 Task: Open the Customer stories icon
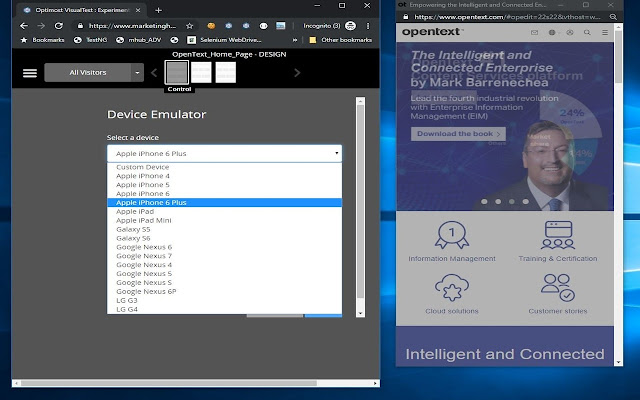pyautogui.click(x=558, y=287)
